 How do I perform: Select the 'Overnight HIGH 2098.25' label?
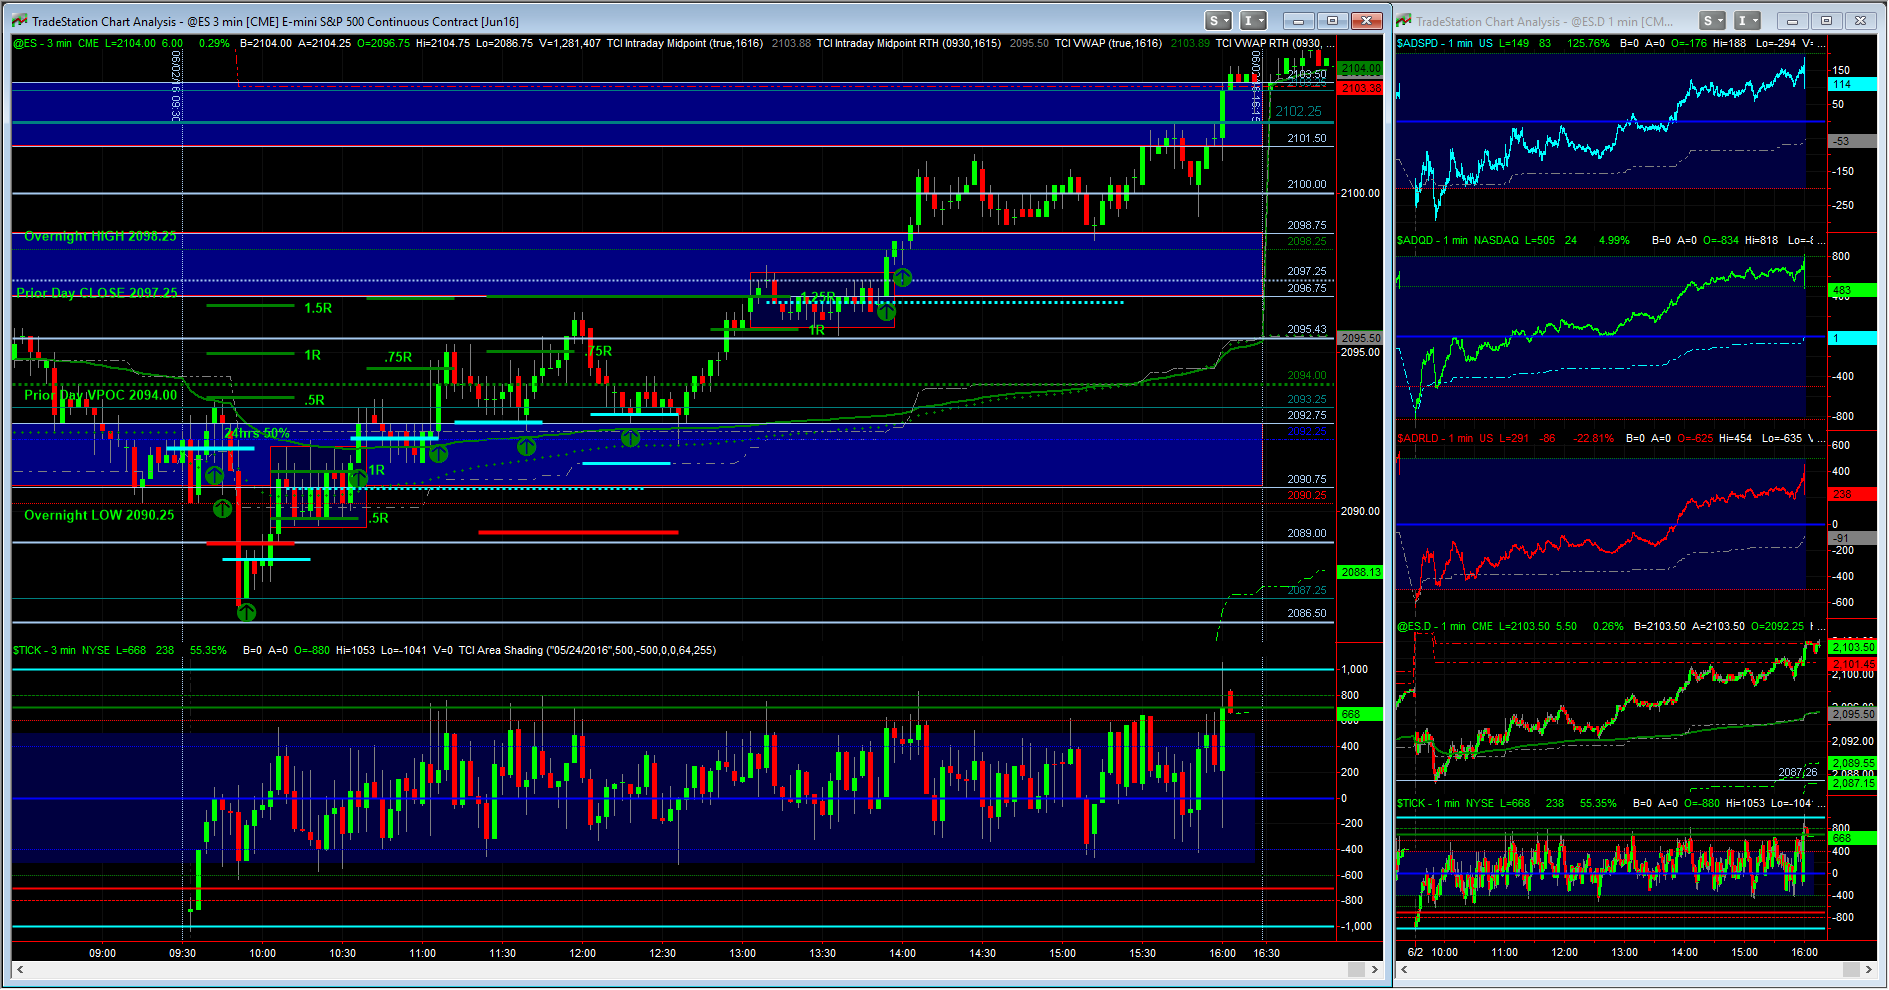[100, 236]
